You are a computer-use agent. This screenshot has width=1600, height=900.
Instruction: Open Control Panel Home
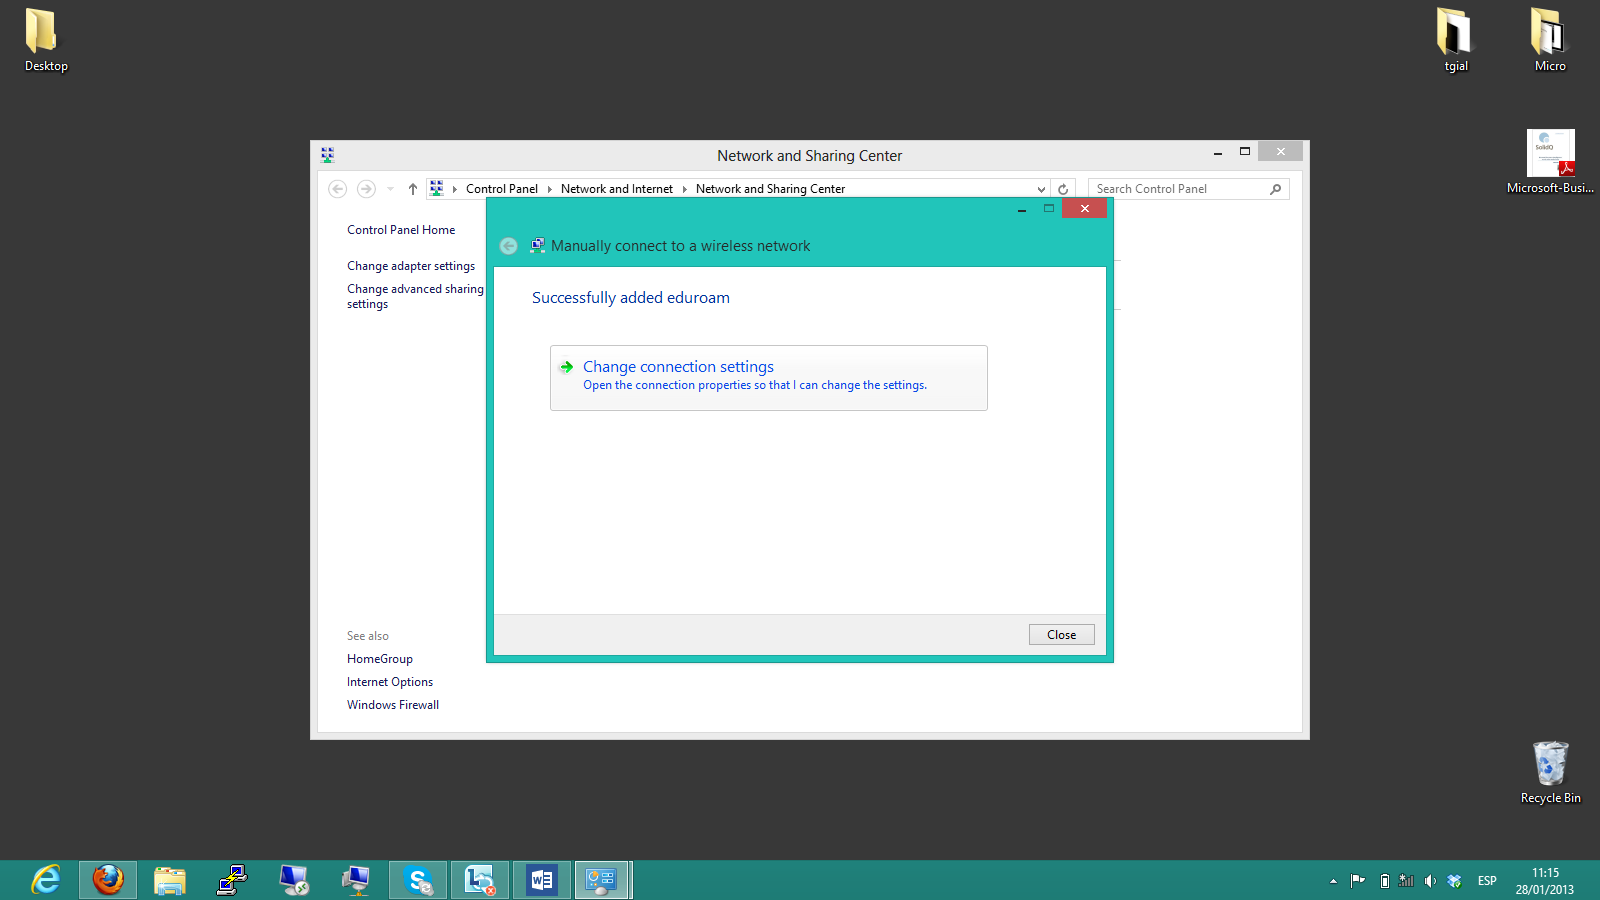pos(401,230)
